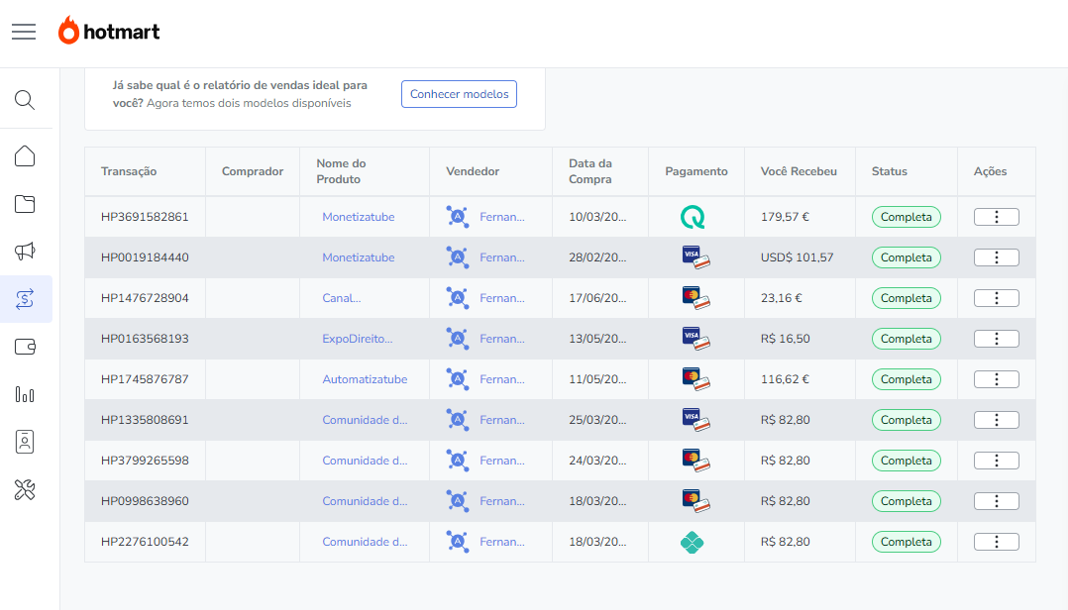Open actions menu for HP0998638960

click(x=996, y=501)
